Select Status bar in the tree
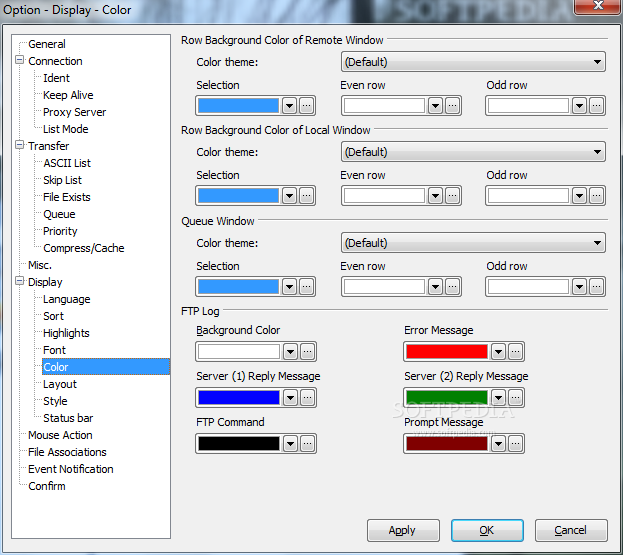 [x=68, y=418]
